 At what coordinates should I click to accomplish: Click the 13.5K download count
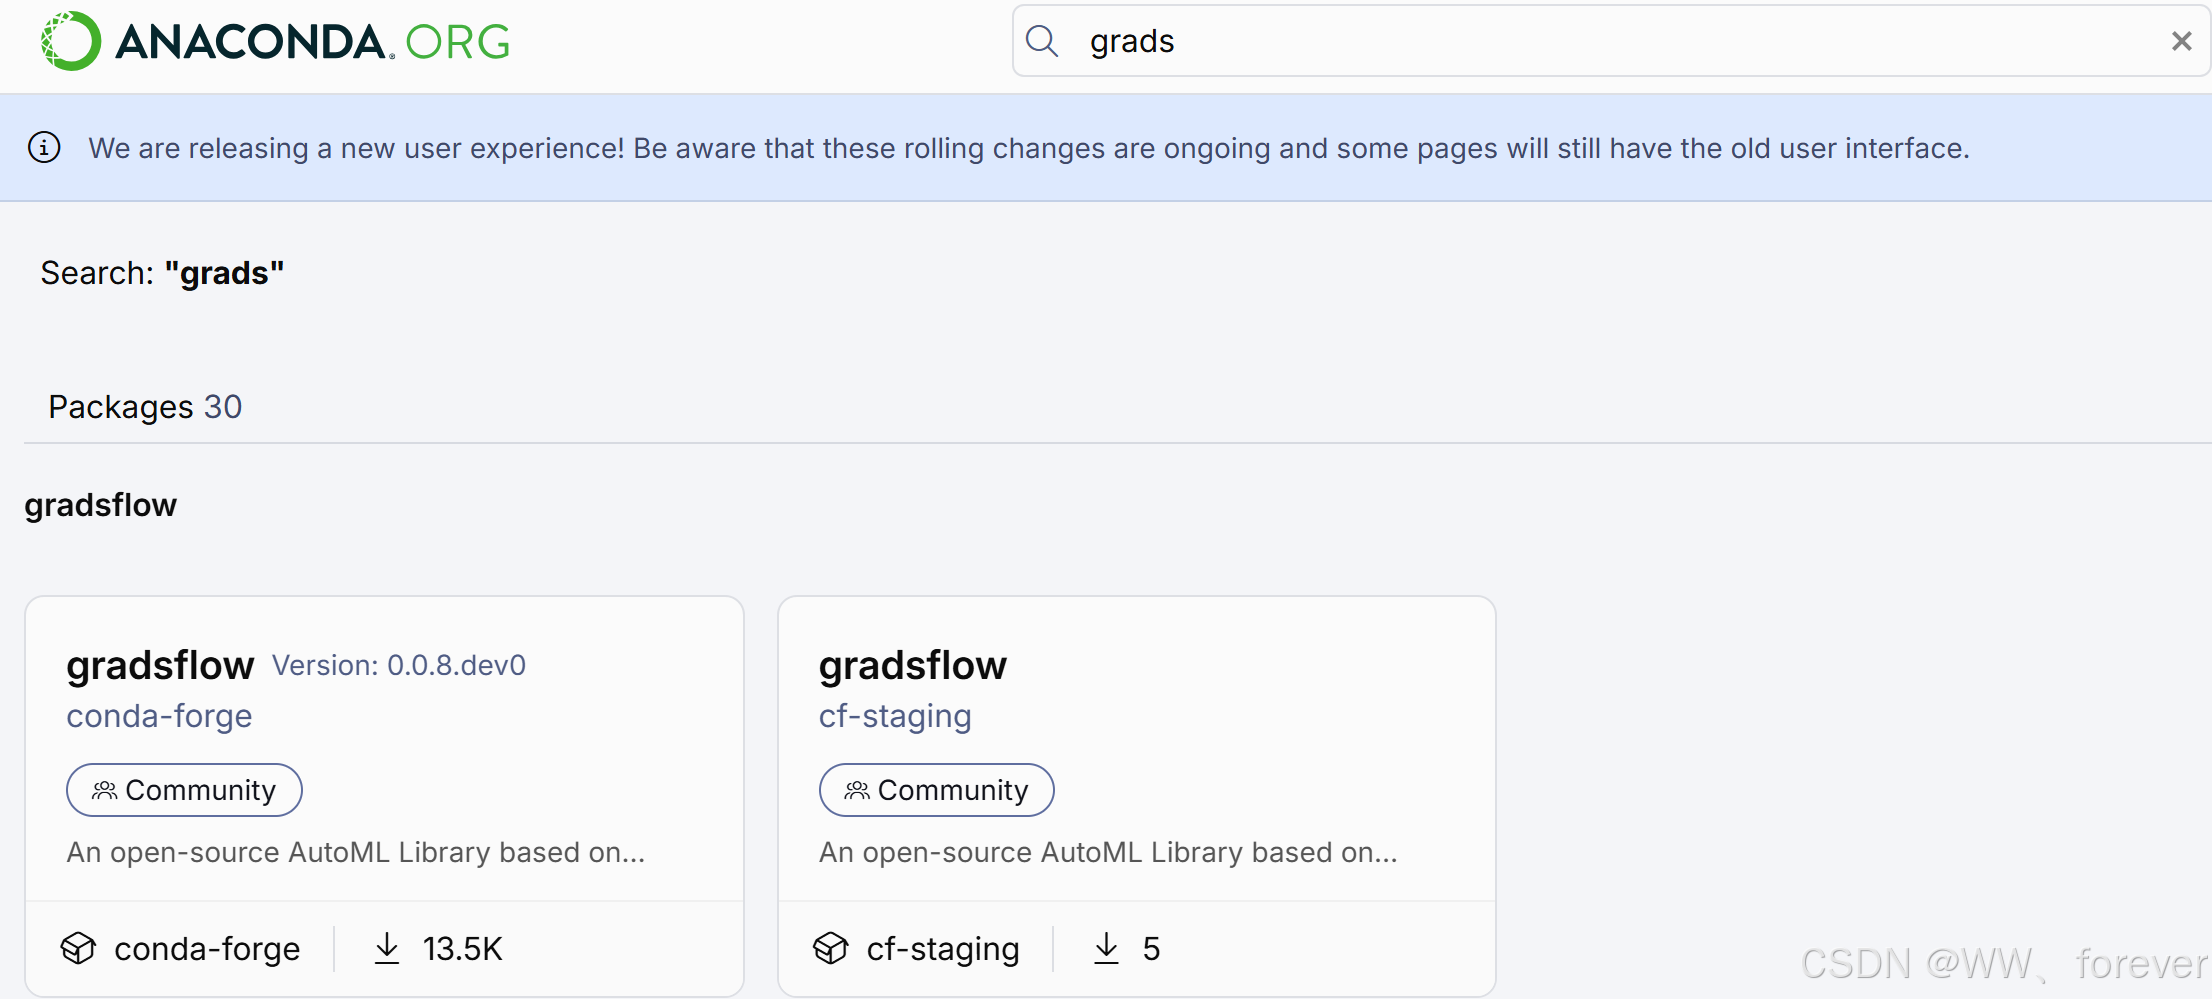[462, 949]
